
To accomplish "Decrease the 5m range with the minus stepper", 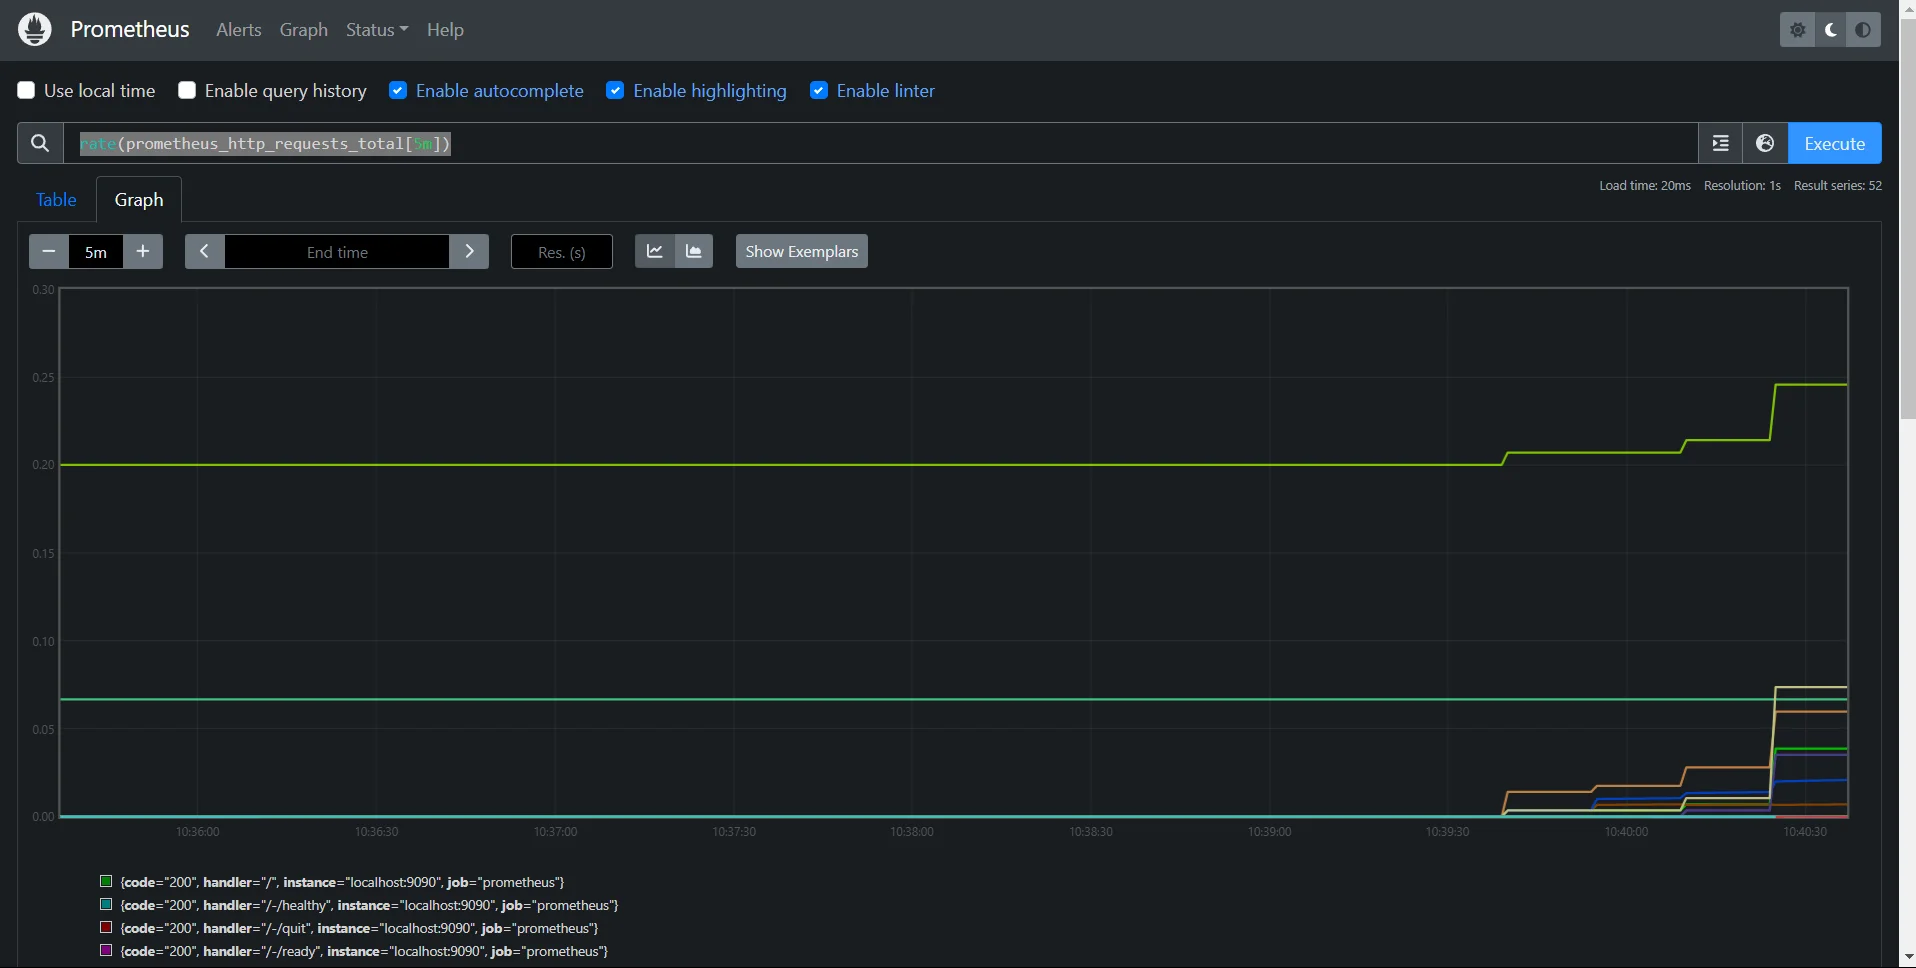I will [47, 251].
